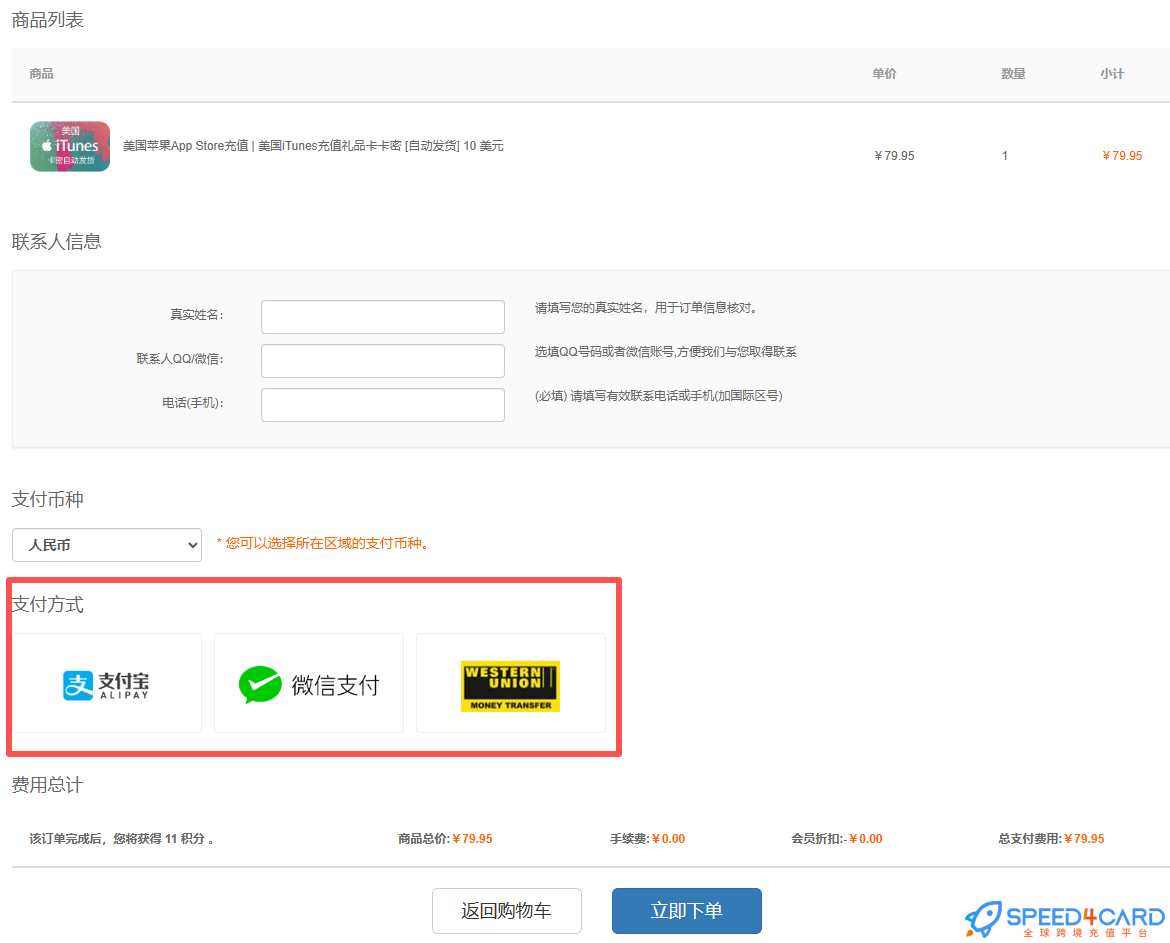Image resolution: width=1170 pixels, height=943 pixels.
Task: Click the QQ/微信 contact input field
Action: tap(382, 360)
